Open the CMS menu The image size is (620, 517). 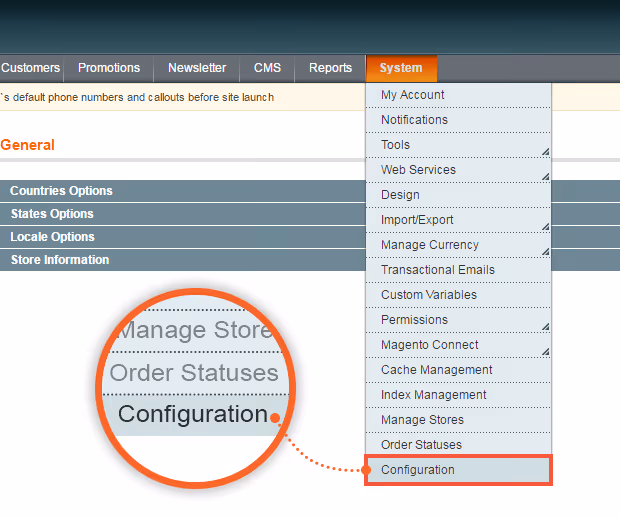[x=267, y=68]
